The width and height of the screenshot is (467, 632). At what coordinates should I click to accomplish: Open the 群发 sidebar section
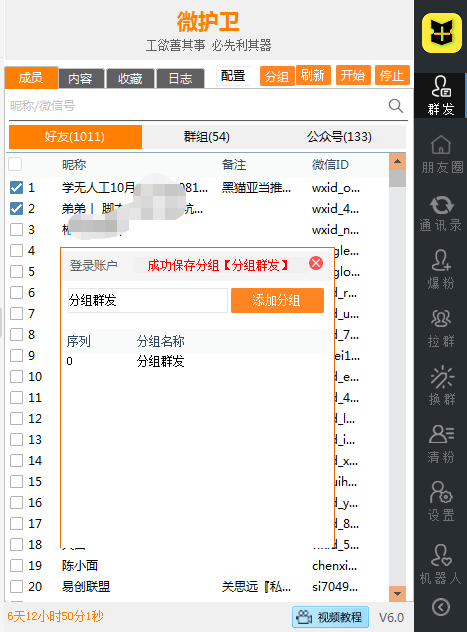tap(441, 96)
